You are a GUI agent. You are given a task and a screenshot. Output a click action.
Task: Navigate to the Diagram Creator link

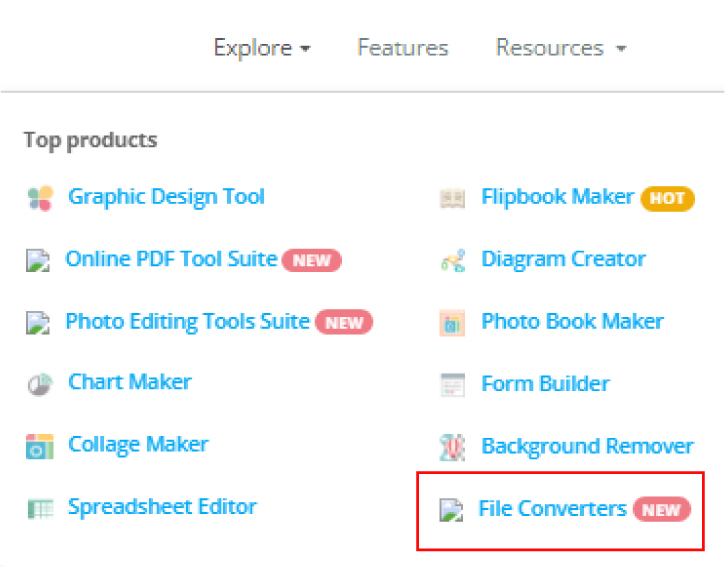click(x=563, y=259)
